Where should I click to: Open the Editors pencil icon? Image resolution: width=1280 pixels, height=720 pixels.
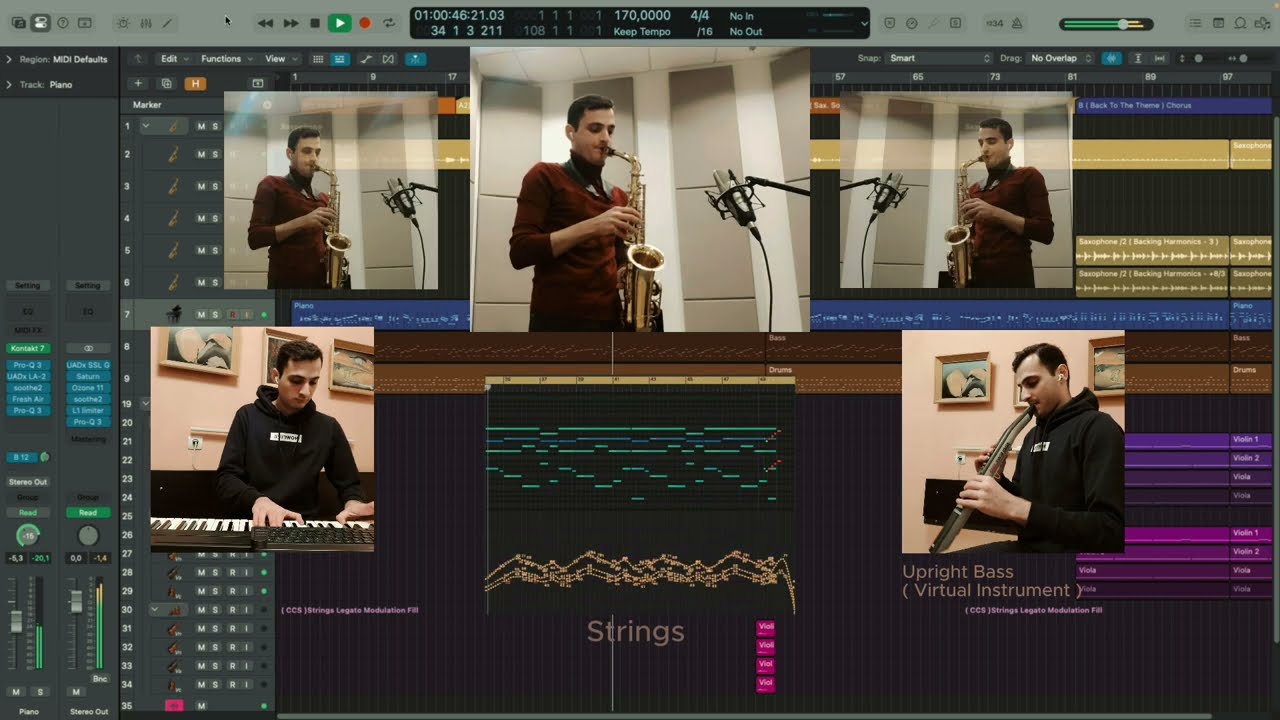168,23
